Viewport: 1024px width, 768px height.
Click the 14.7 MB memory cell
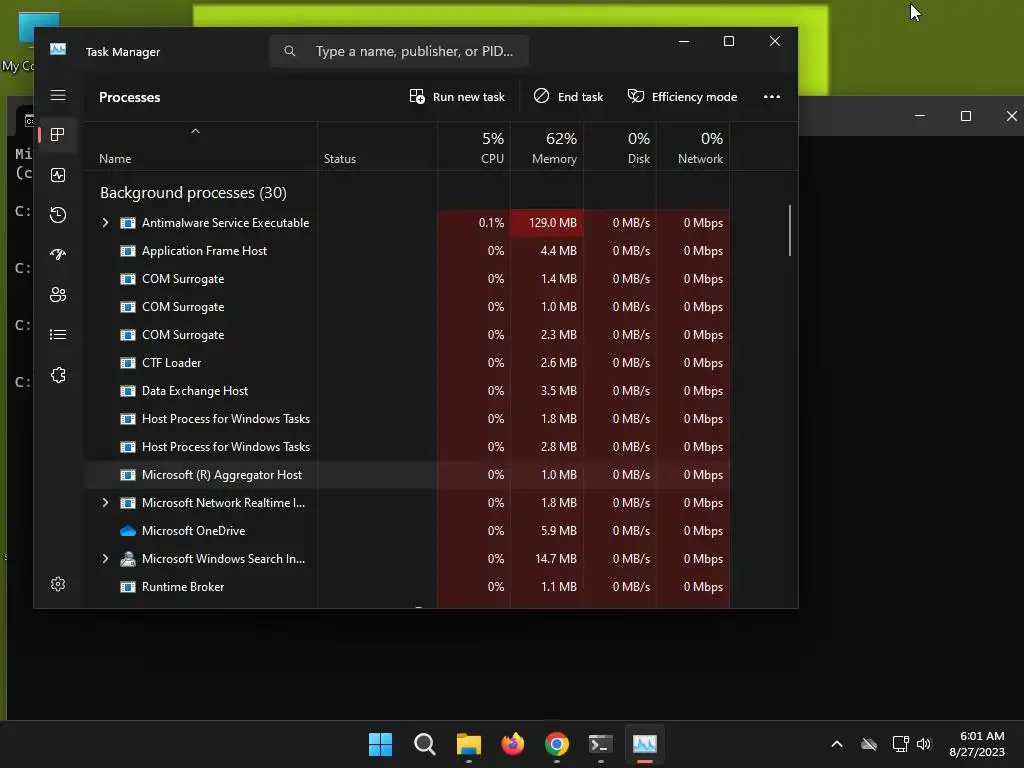pyautogui.click(x=547, y=559)
